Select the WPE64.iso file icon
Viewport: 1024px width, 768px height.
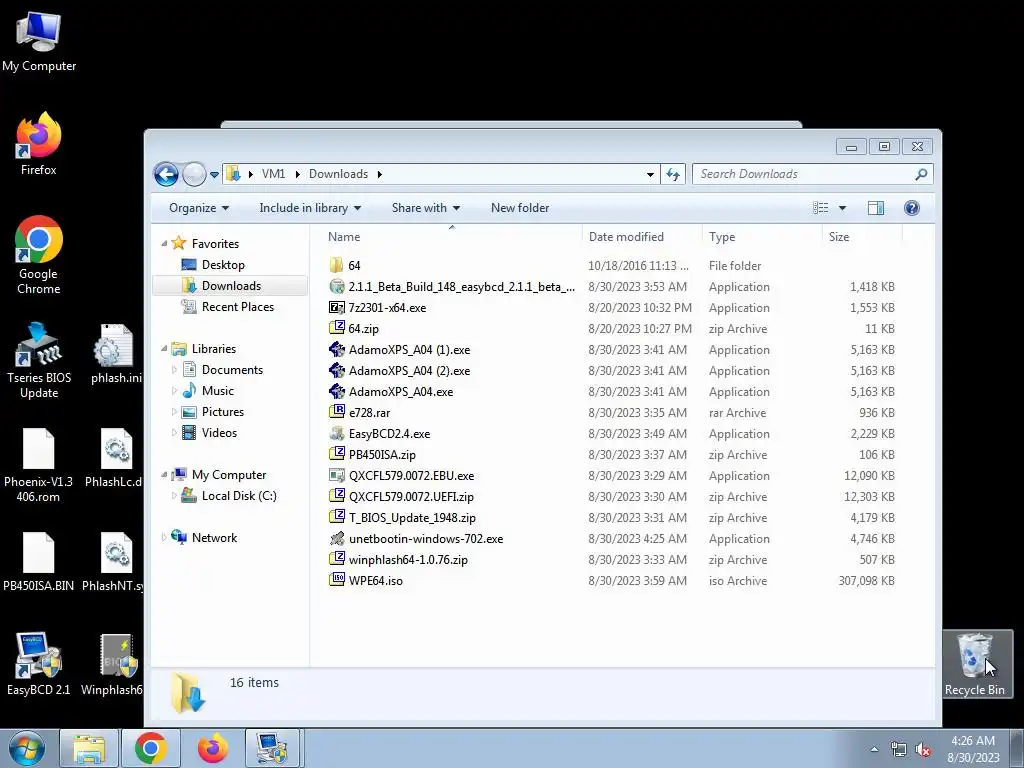336,580
